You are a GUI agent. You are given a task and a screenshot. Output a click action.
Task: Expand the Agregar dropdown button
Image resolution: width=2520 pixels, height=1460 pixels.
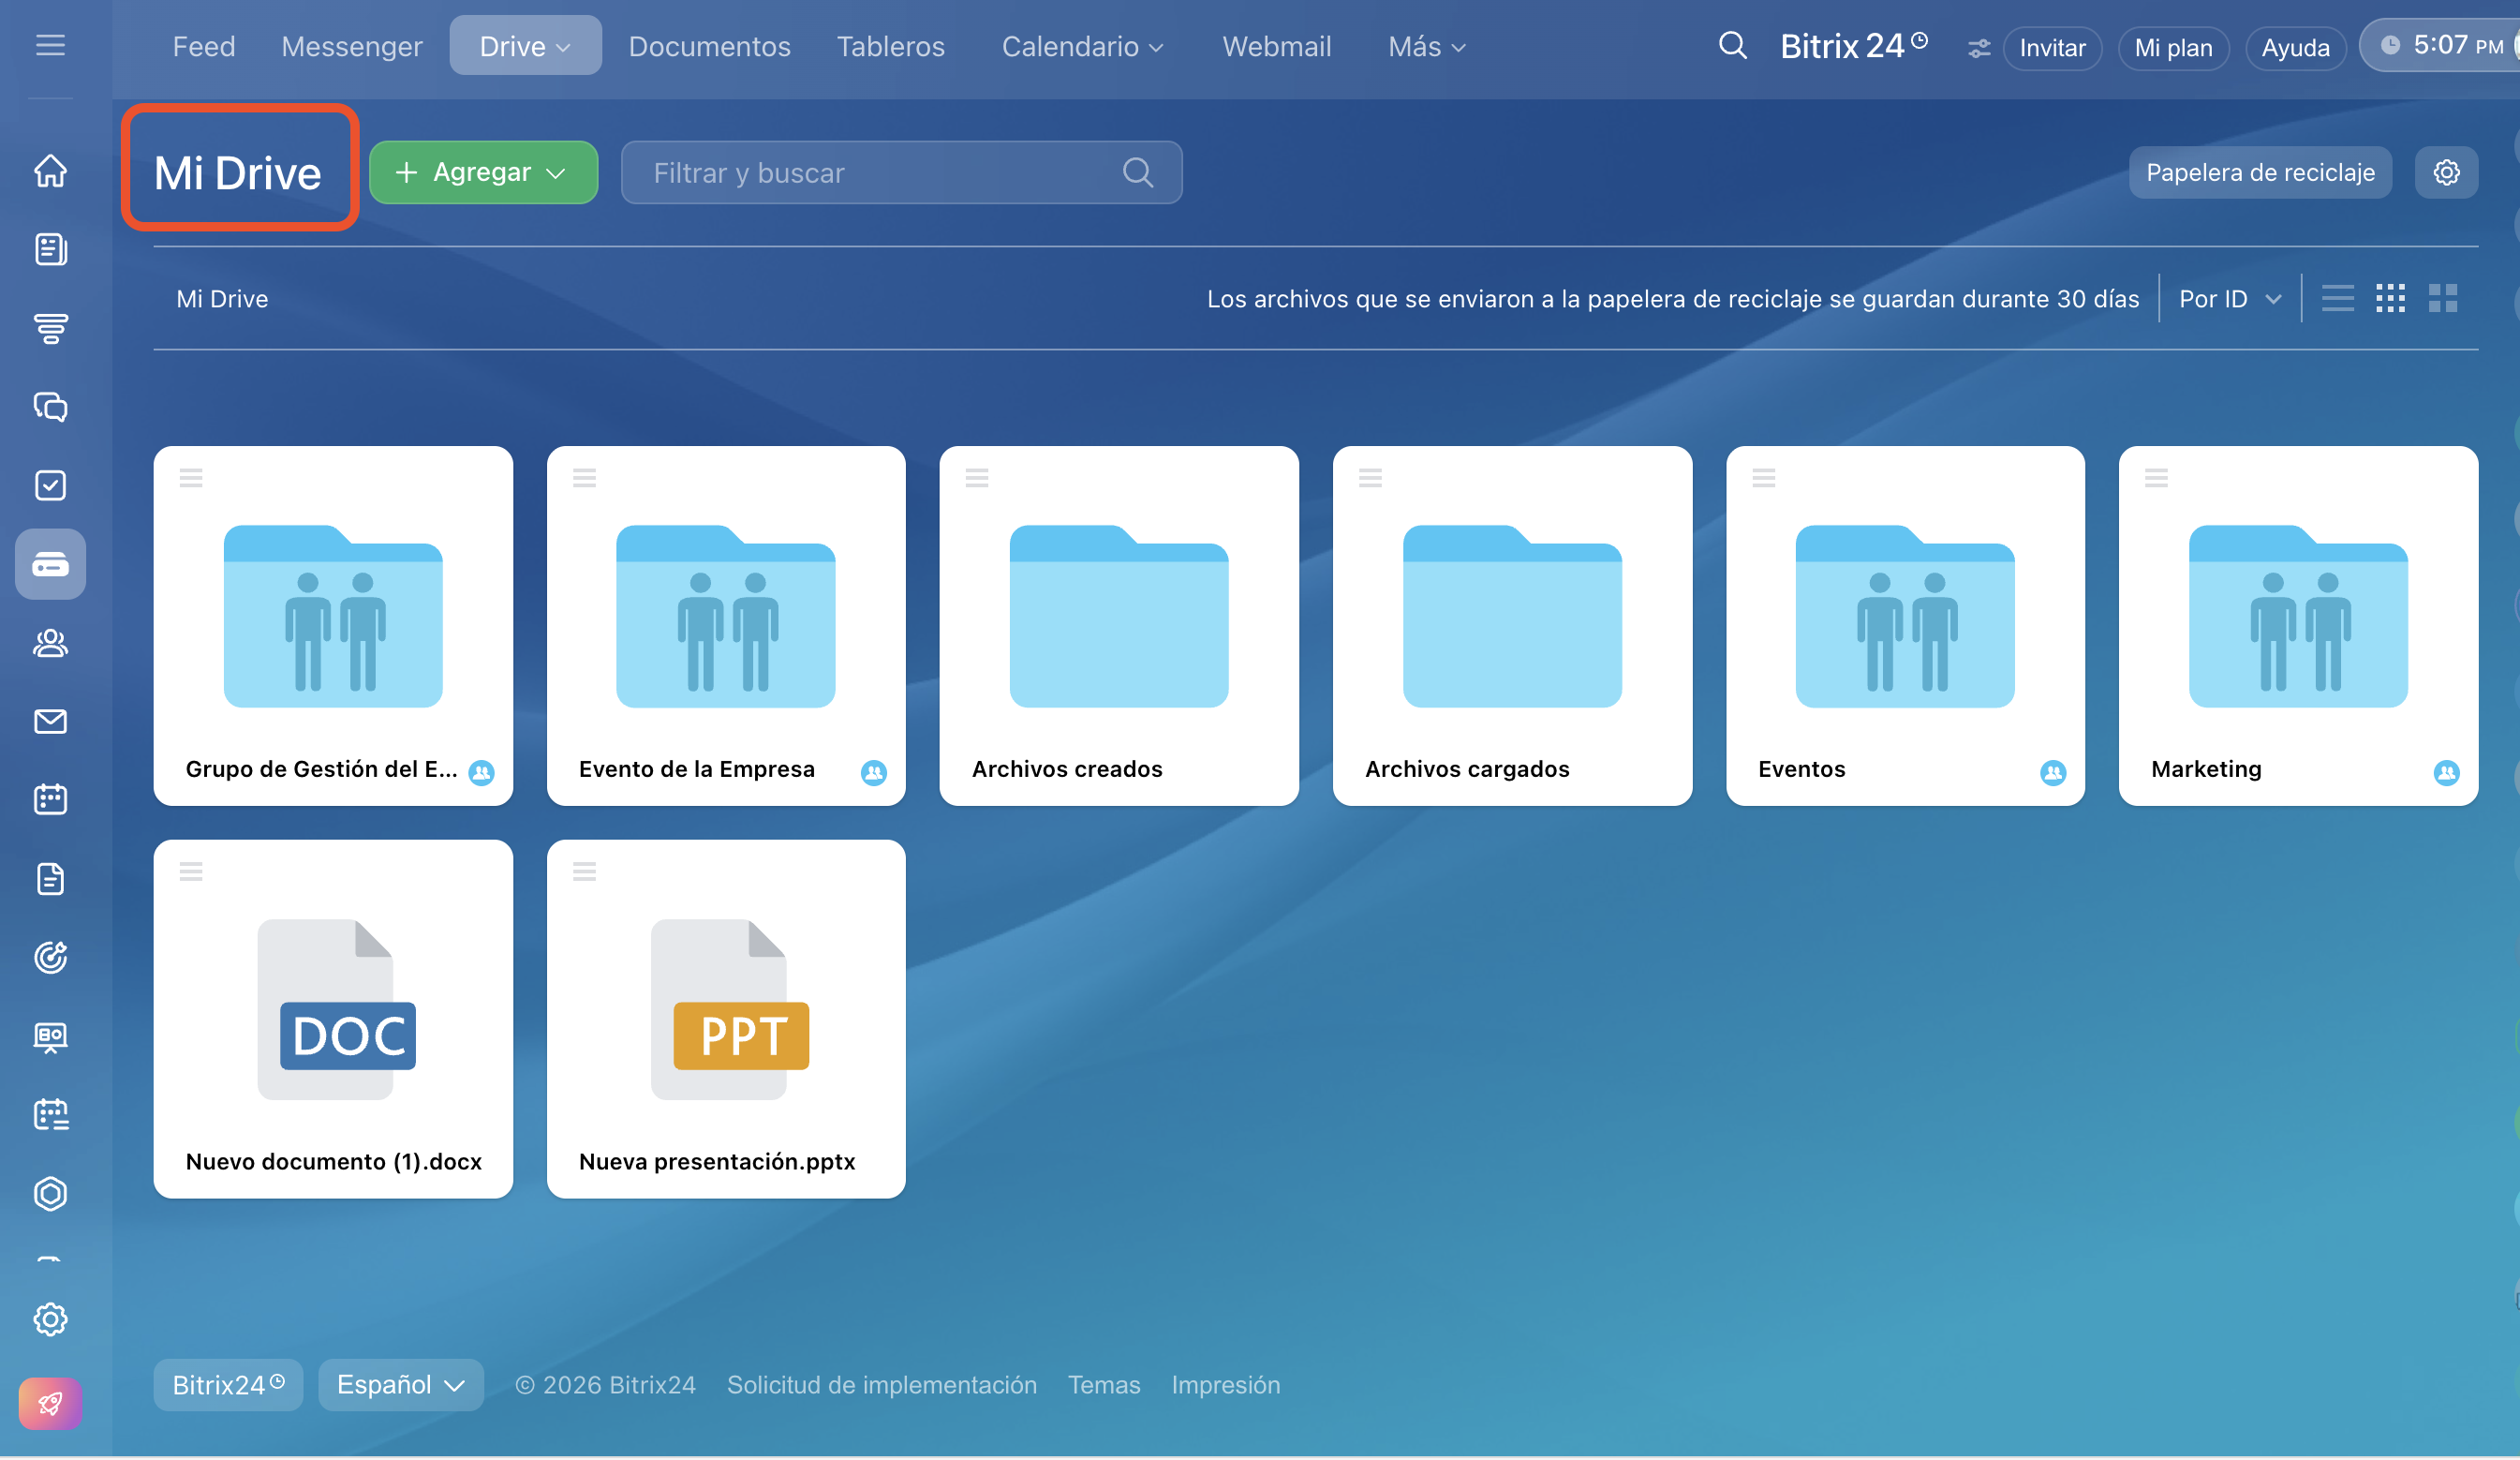click(483, 173)
